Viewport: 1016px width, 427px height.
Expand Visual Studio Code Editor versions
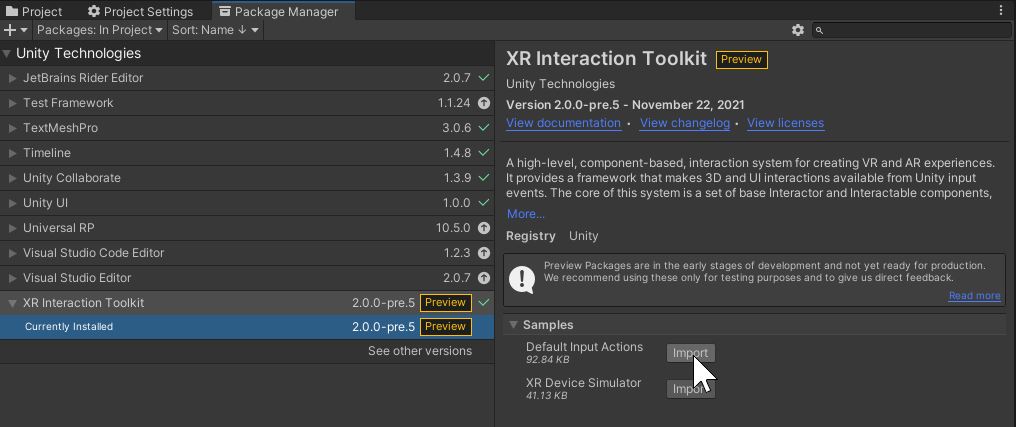pos(12,253)
